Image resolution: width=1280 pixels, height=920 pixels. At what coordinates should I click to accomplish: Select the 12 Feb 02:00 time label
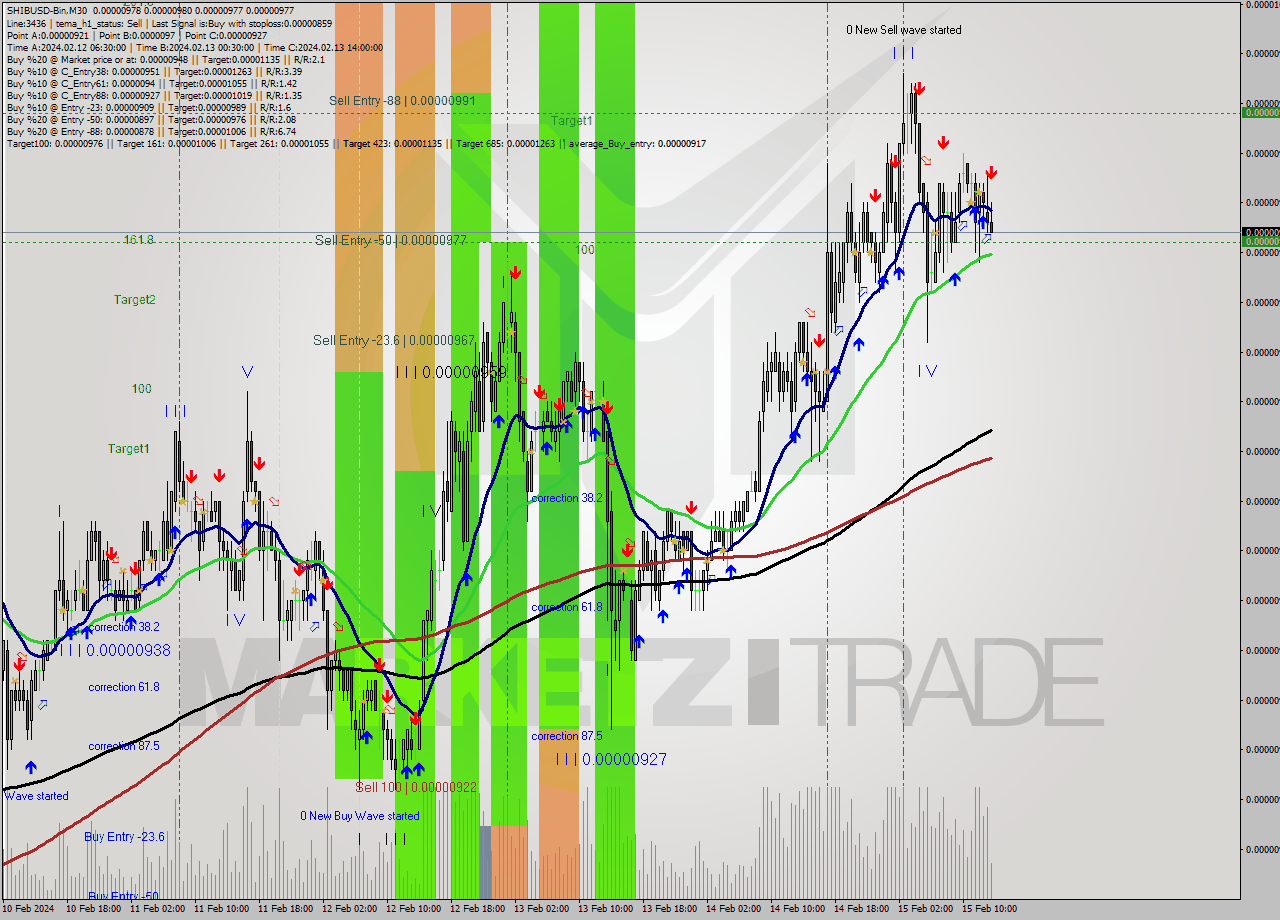tap(349, 909)
